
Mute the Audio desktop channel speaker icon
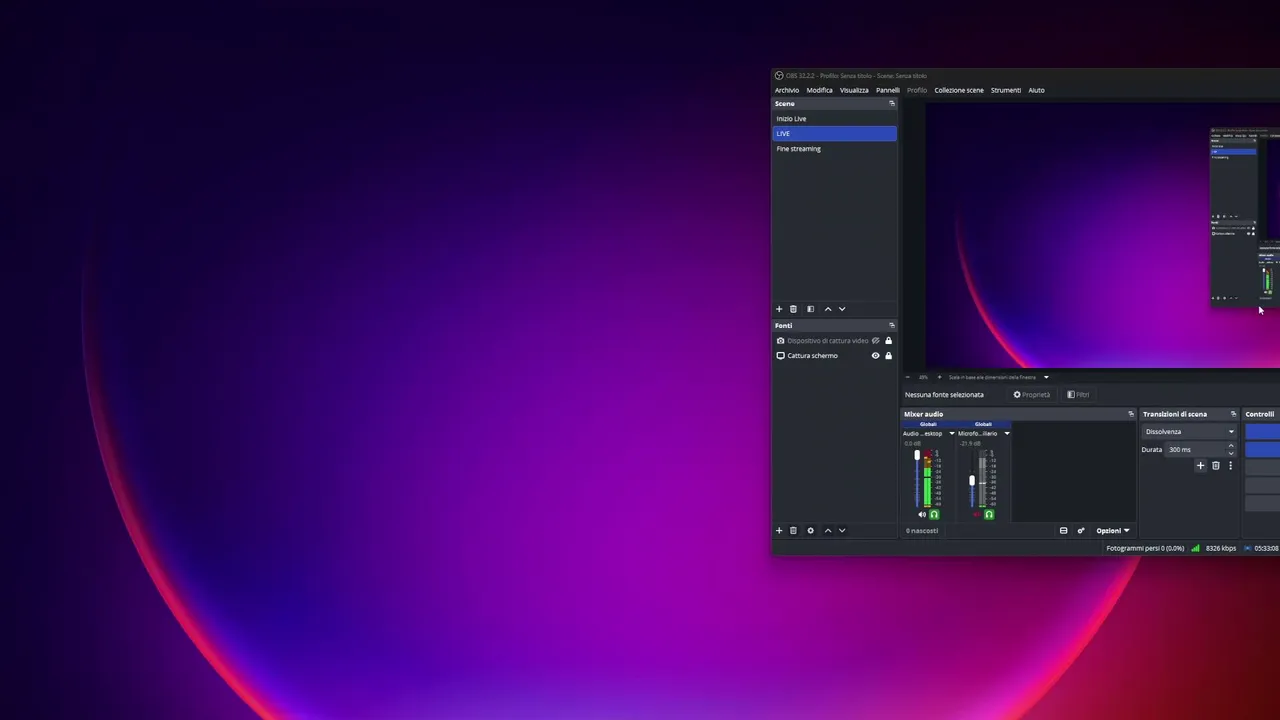tap(922, 515)
